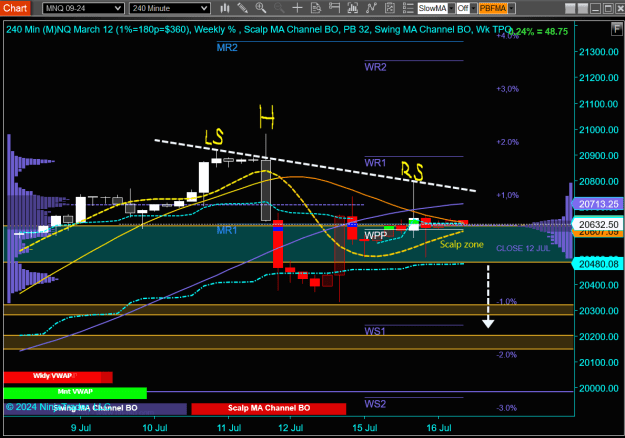The width and height of the screenshot is (625, 438).
Task: Click the 20000.00 price axis value
Action: [x=599, y=388]
